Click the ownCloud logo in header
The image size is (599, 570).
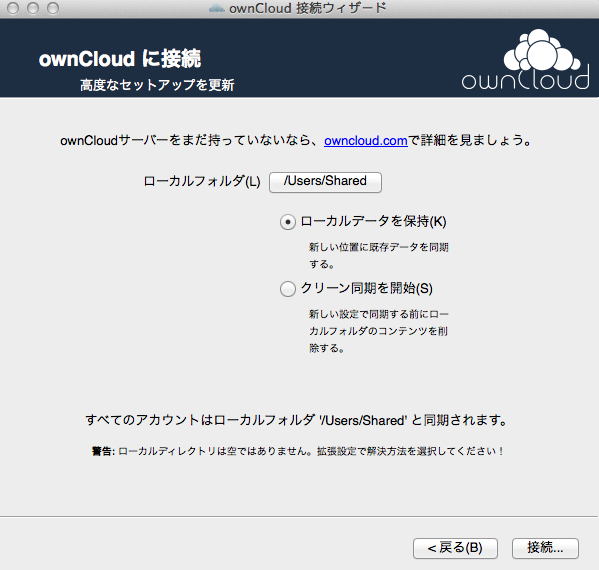pos(526,59)
